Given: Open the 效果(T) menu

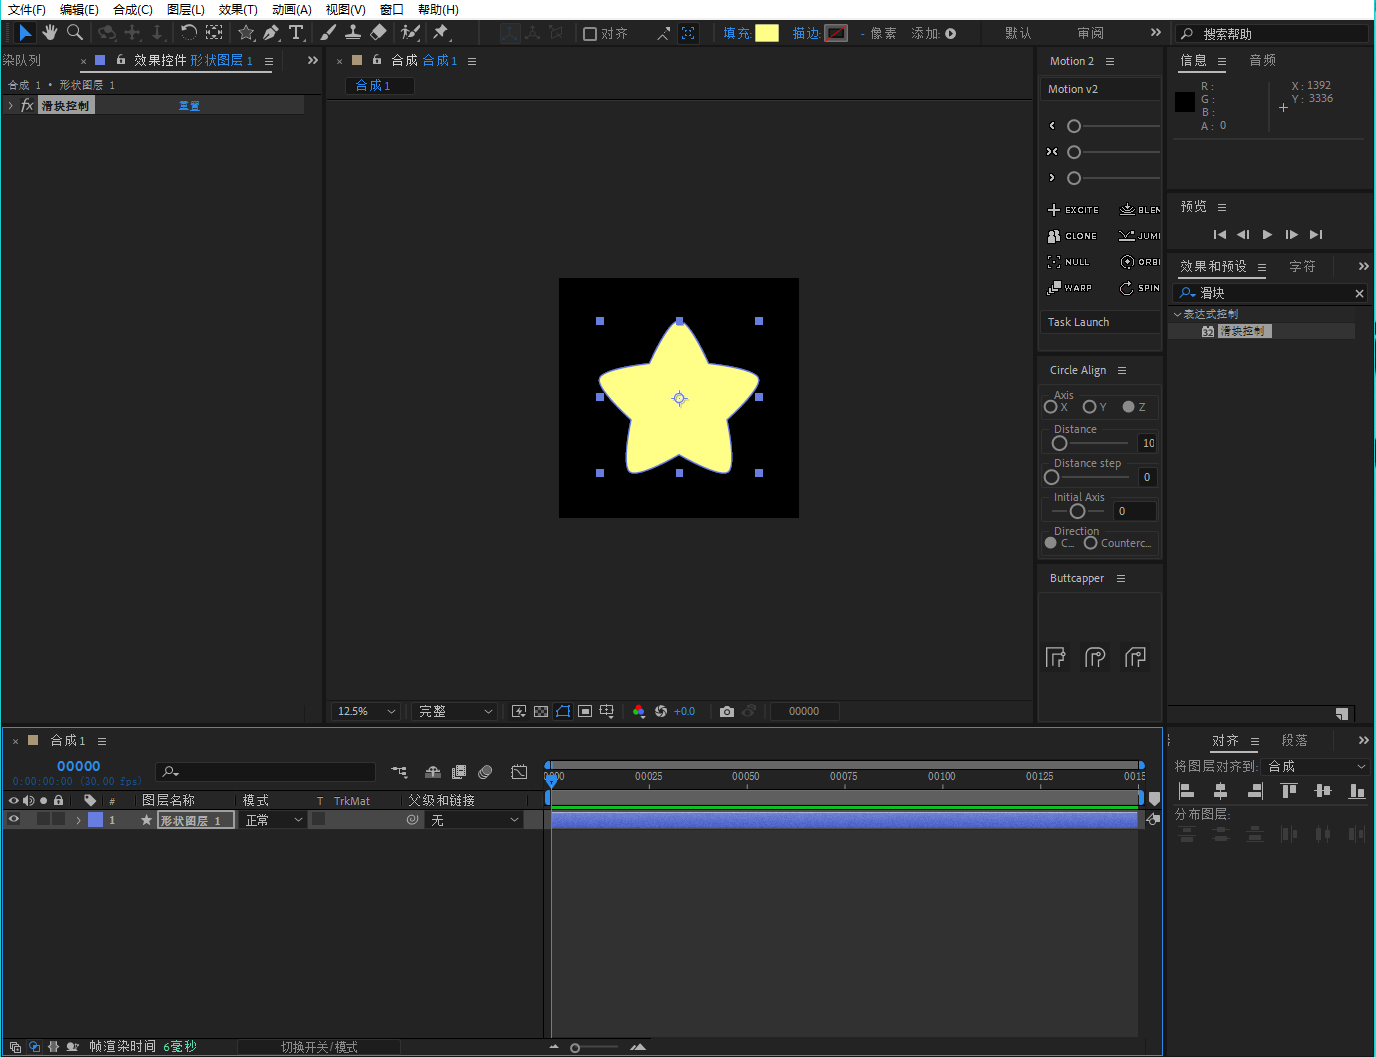Looking at the screenshot, I should click(238, 9).
